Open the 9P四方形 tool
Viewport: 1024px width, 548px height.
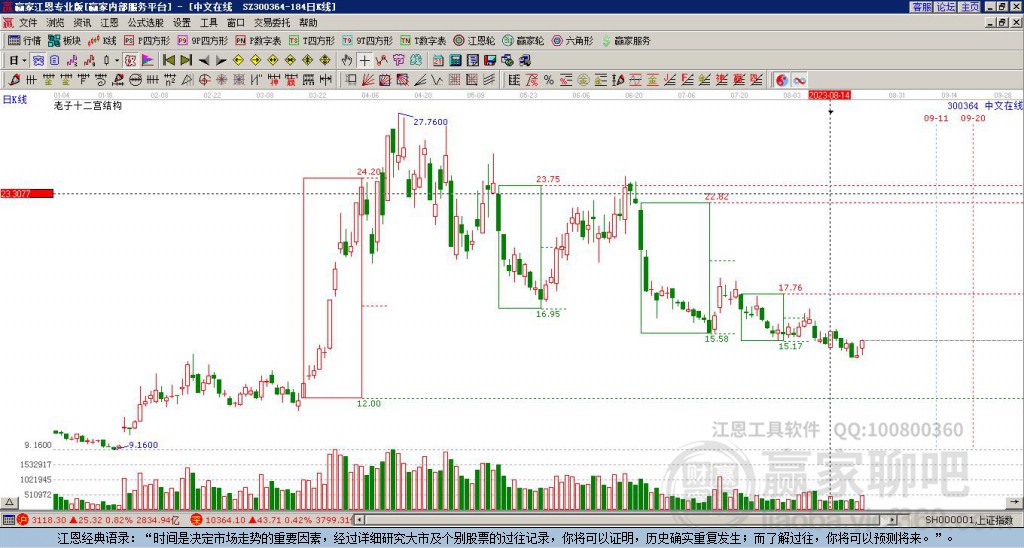(203, 40)
